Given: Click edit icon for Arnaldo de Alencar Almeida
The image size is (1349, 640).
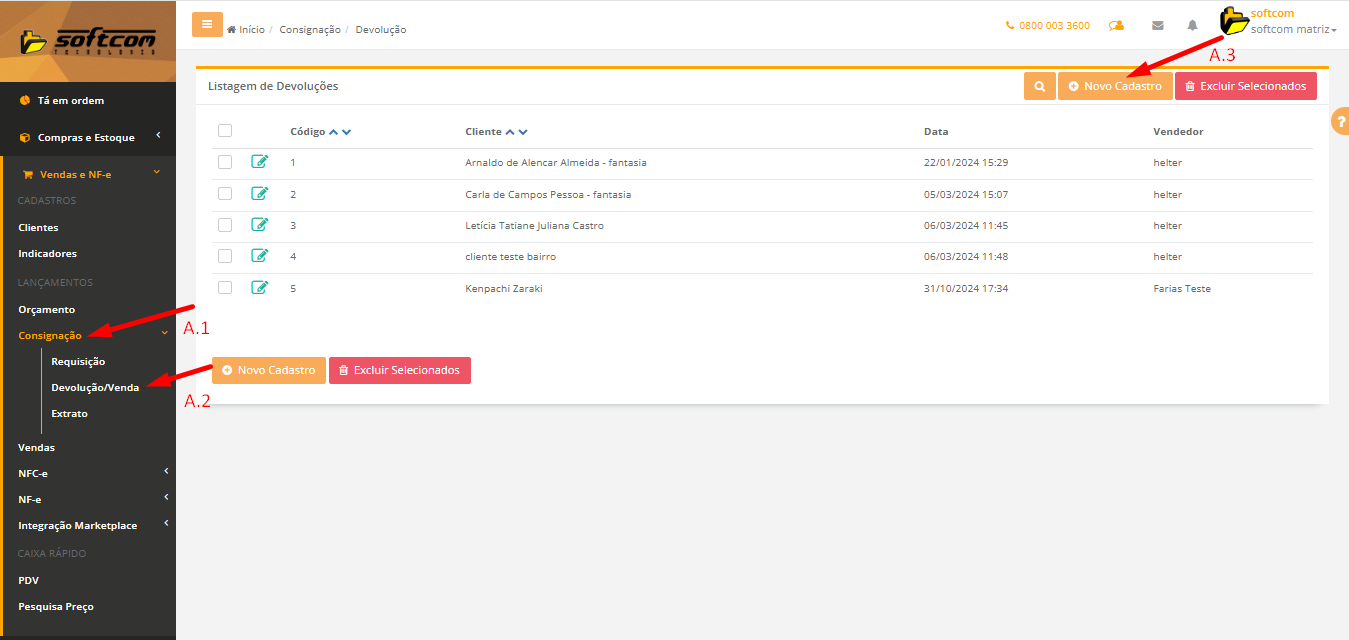Looking at the screenshot, I should (x=260, y=162).
